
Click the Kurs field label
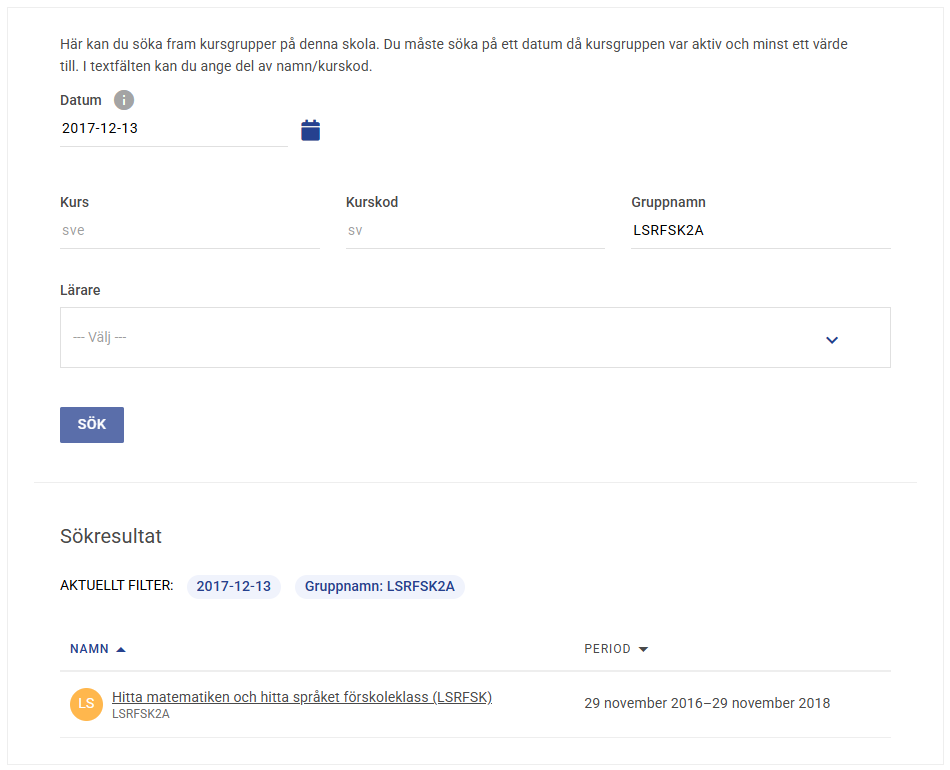[x=75, y=202]
